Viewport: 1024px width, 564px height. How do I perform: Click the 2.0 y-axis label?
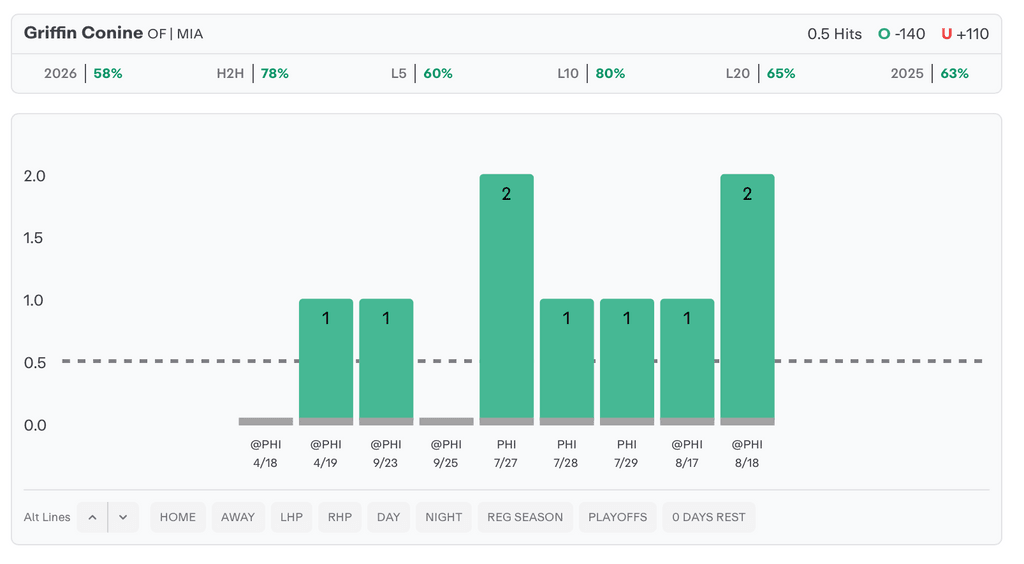pos(35,176)
